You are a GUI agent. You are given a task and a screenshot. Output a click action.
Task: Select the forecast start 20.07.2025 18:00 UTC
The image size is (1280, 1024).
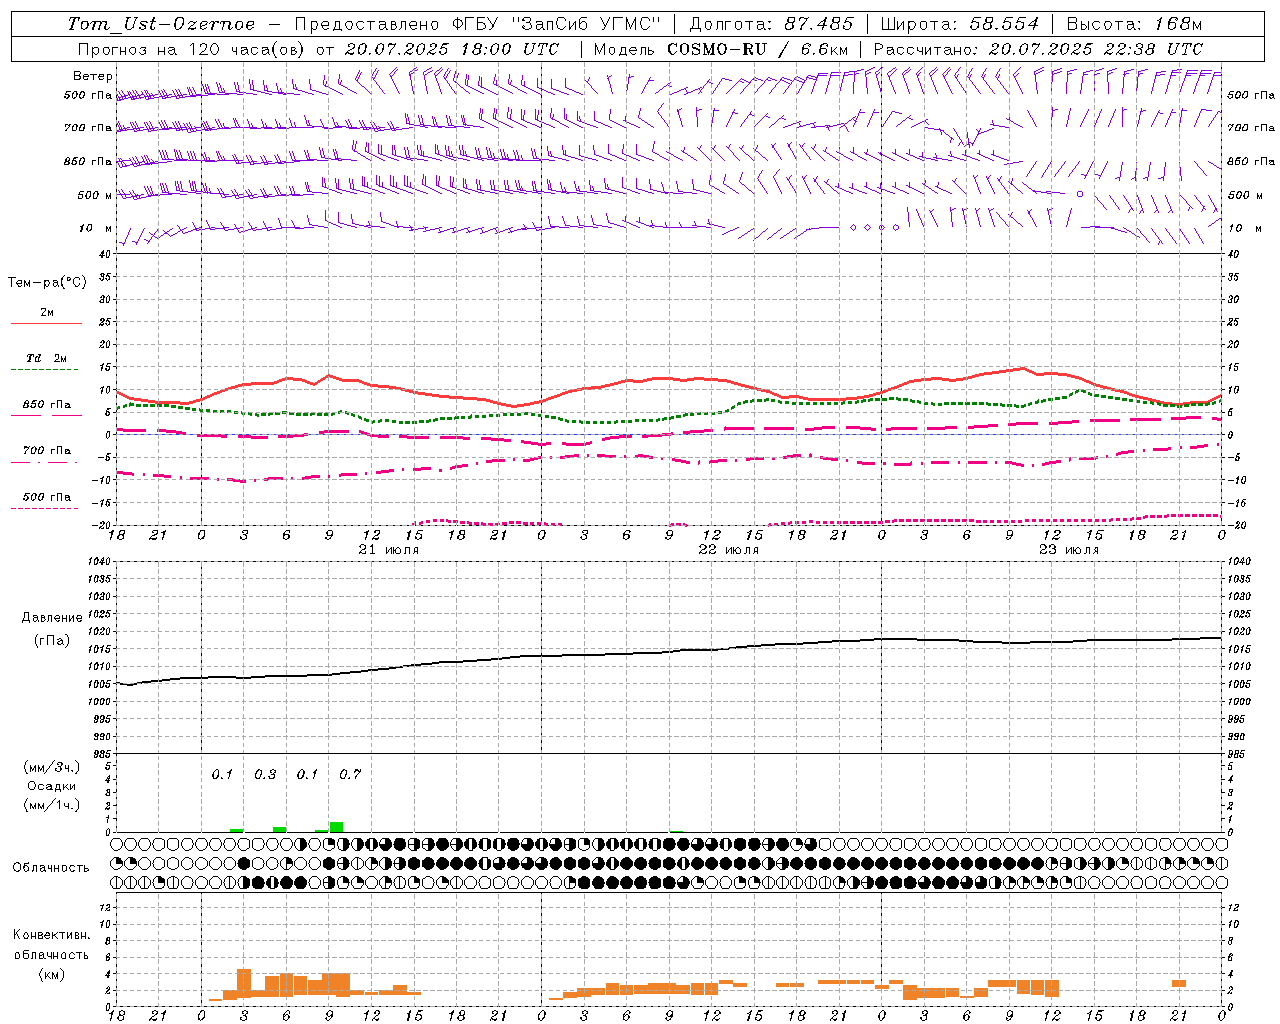452,49
